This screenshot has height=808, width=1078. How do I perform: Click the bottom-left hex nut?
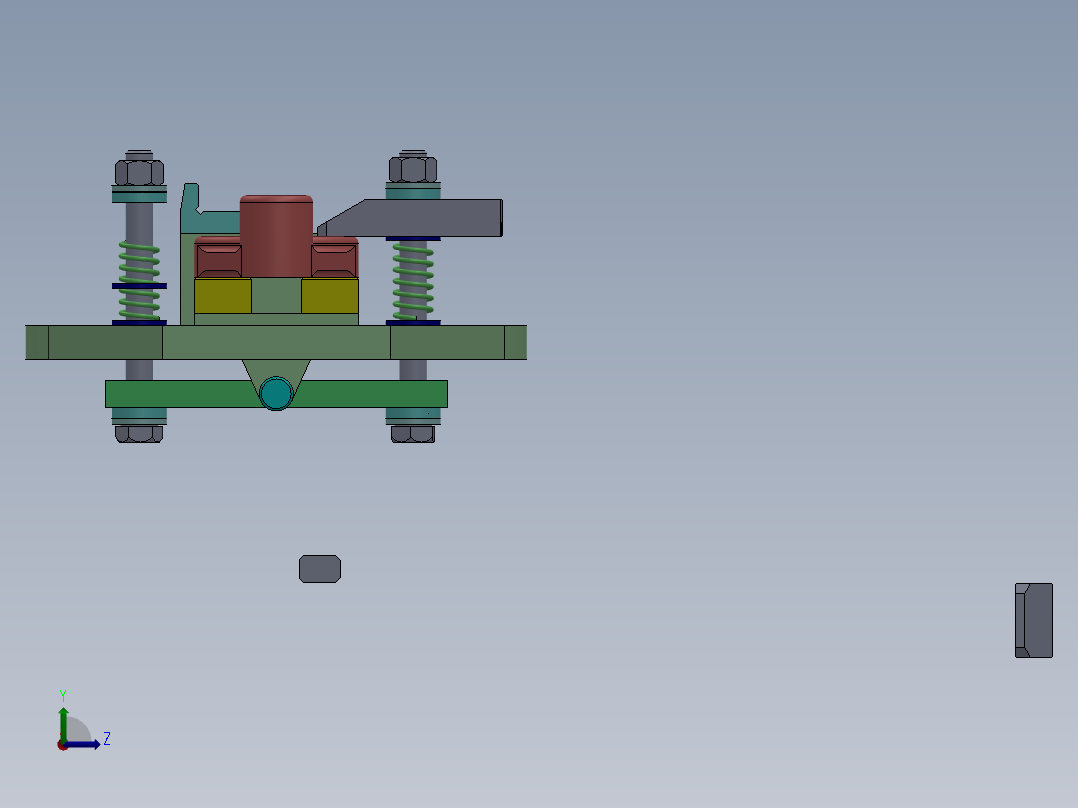click(x=137, y=433)
